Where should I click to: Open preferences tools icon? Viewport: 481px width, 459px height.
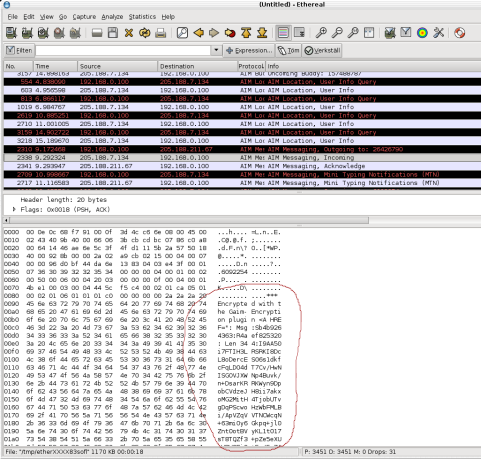point(438,33)
